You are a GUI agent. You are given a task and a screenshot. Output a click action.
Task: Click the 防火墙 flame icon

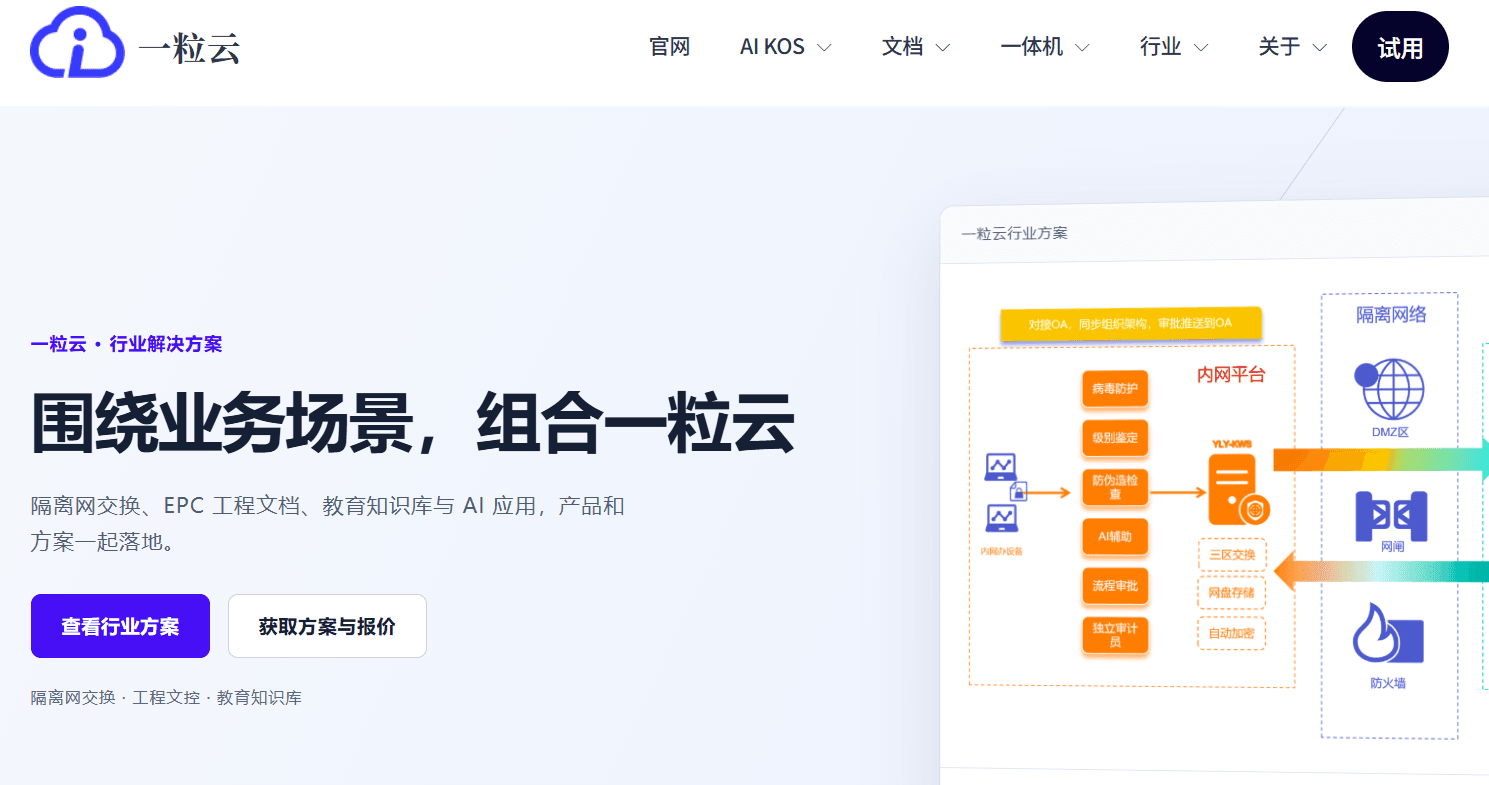pos(1388,635)
